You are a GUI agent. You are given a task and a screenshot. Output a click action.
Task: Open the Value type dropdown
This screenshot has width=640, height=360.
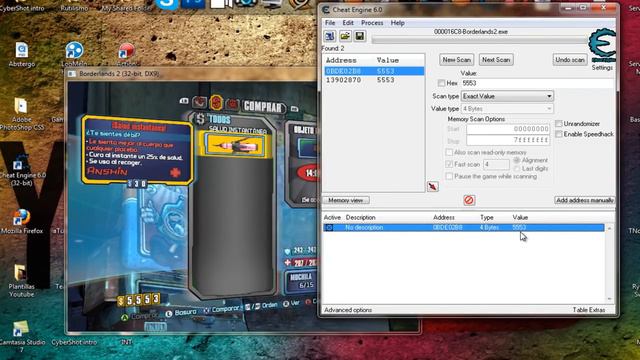pyautogui.click(x=507, y=109)
